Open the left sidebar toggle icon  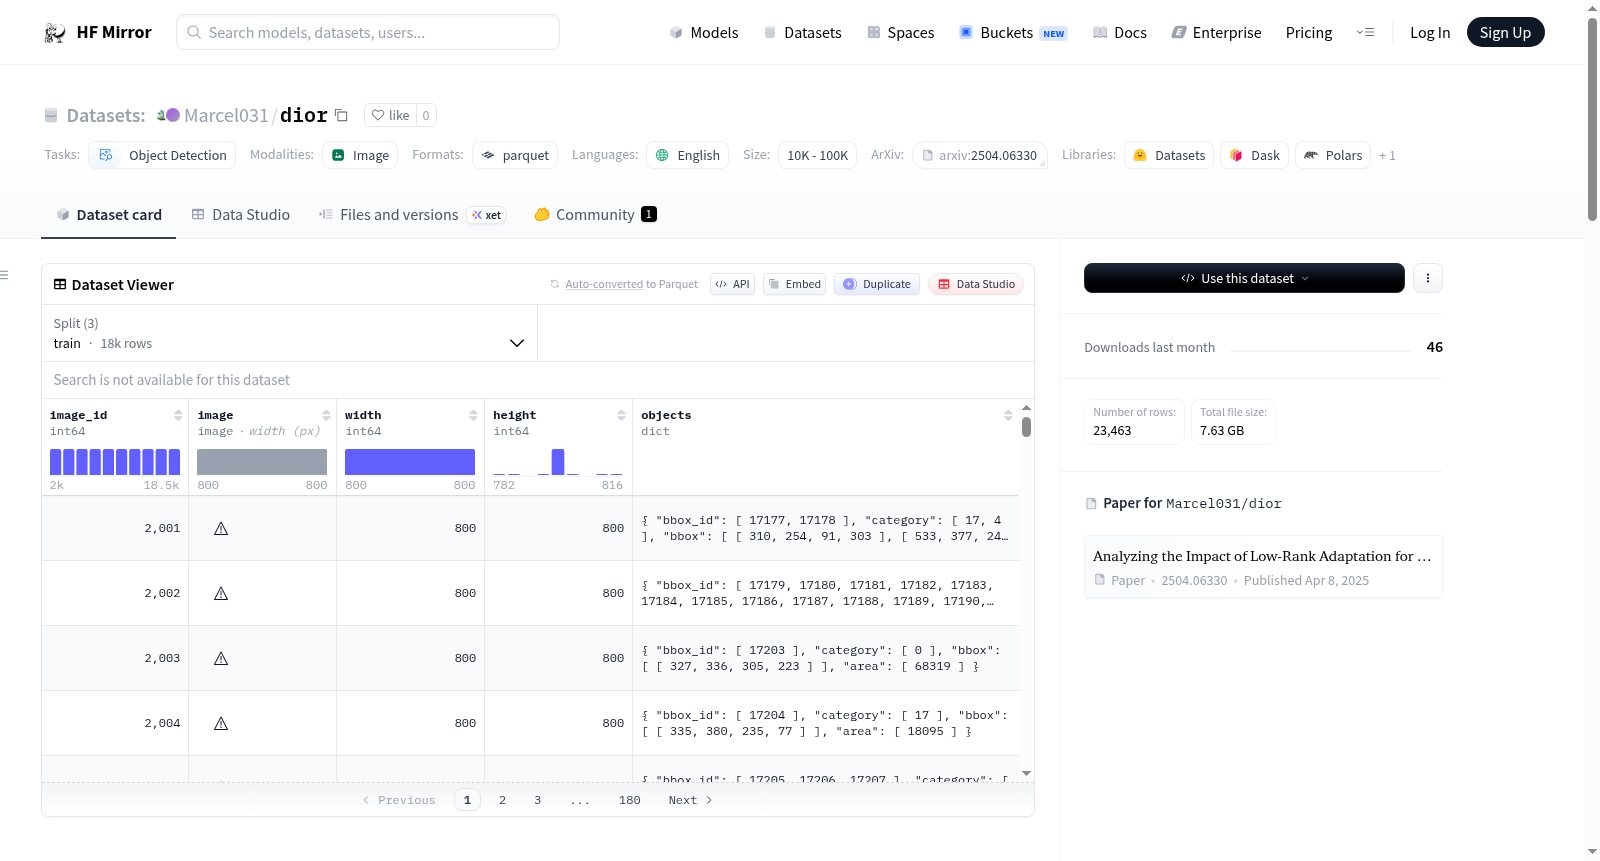pyautogui.click(x=5, y=275)
